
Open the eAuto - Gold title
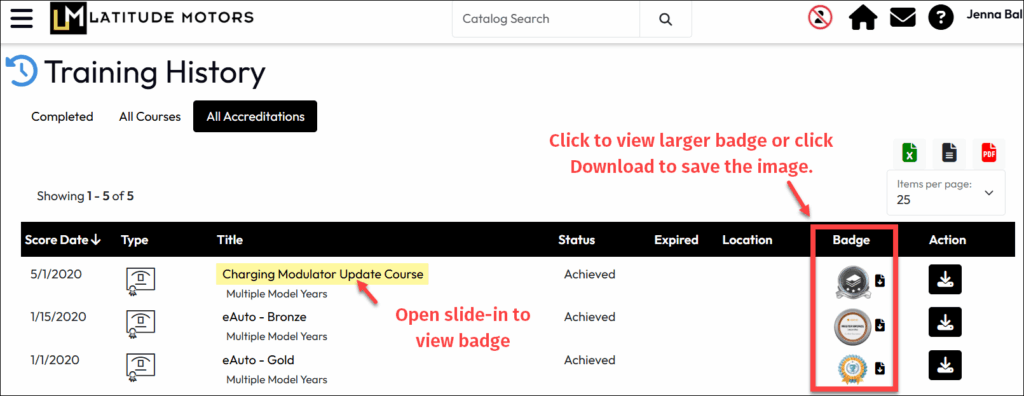tap(259, 360)
